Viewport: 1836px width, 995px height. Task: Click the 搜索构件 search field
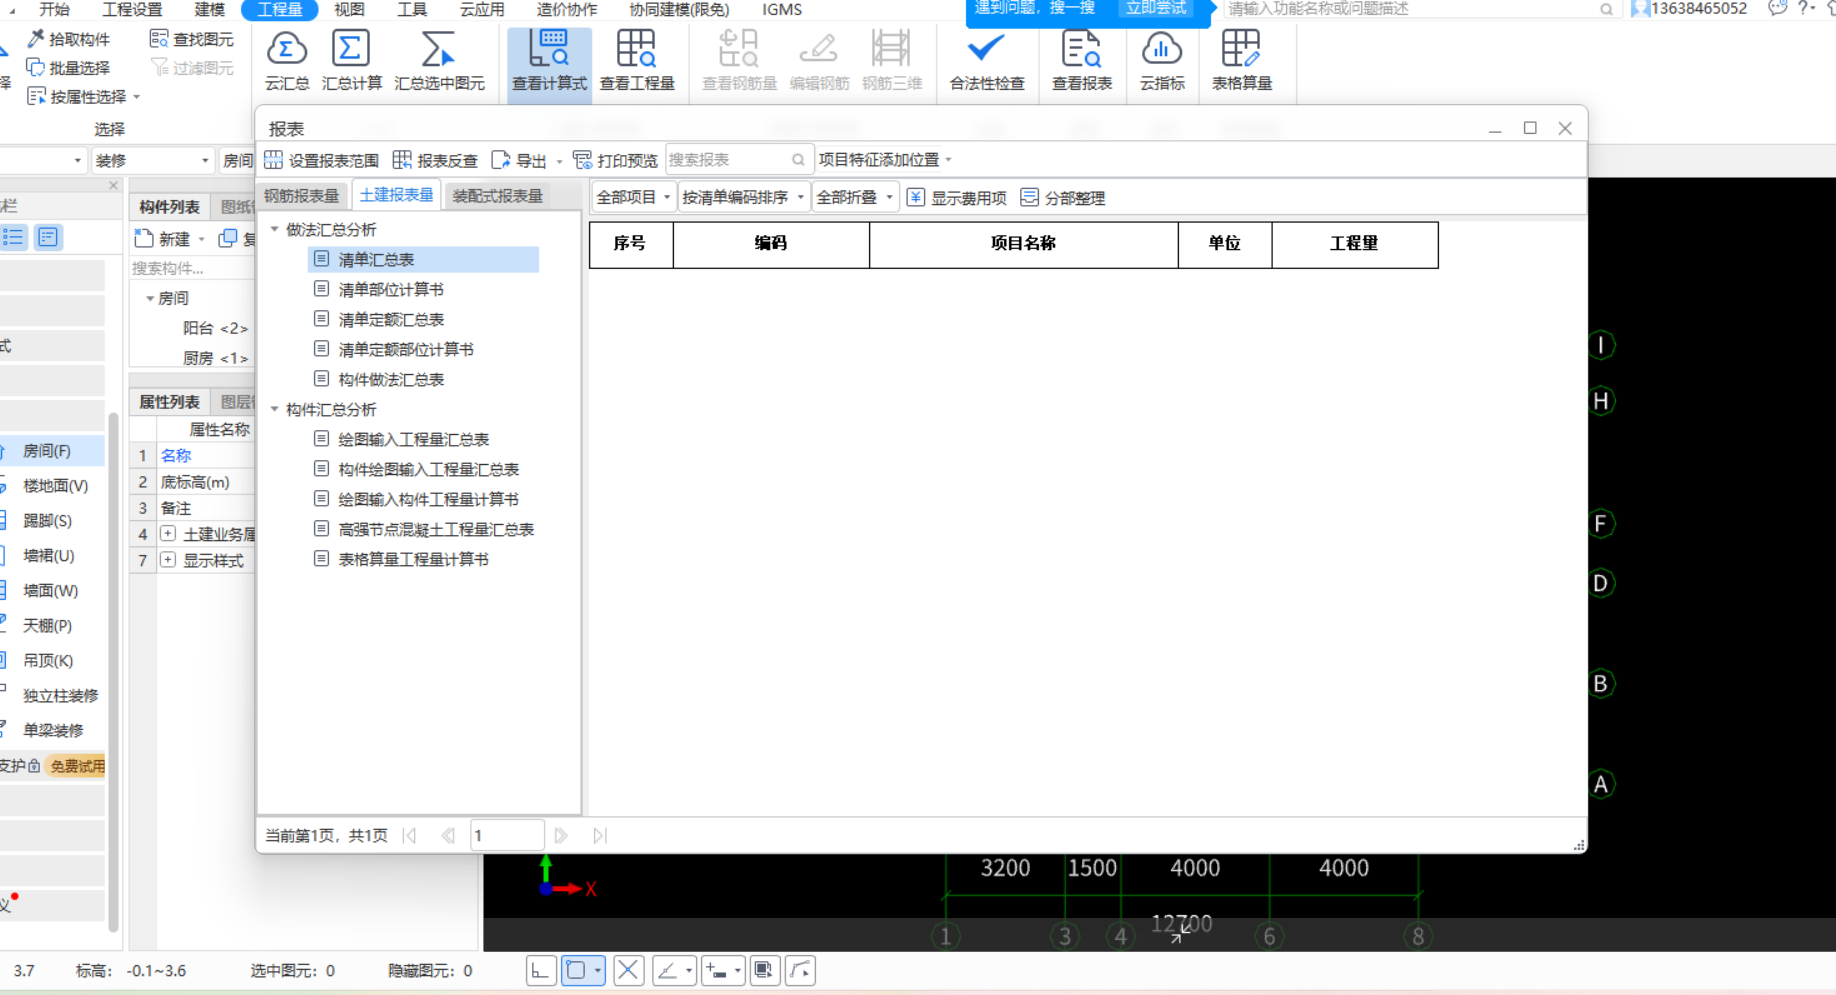[190, 268]
